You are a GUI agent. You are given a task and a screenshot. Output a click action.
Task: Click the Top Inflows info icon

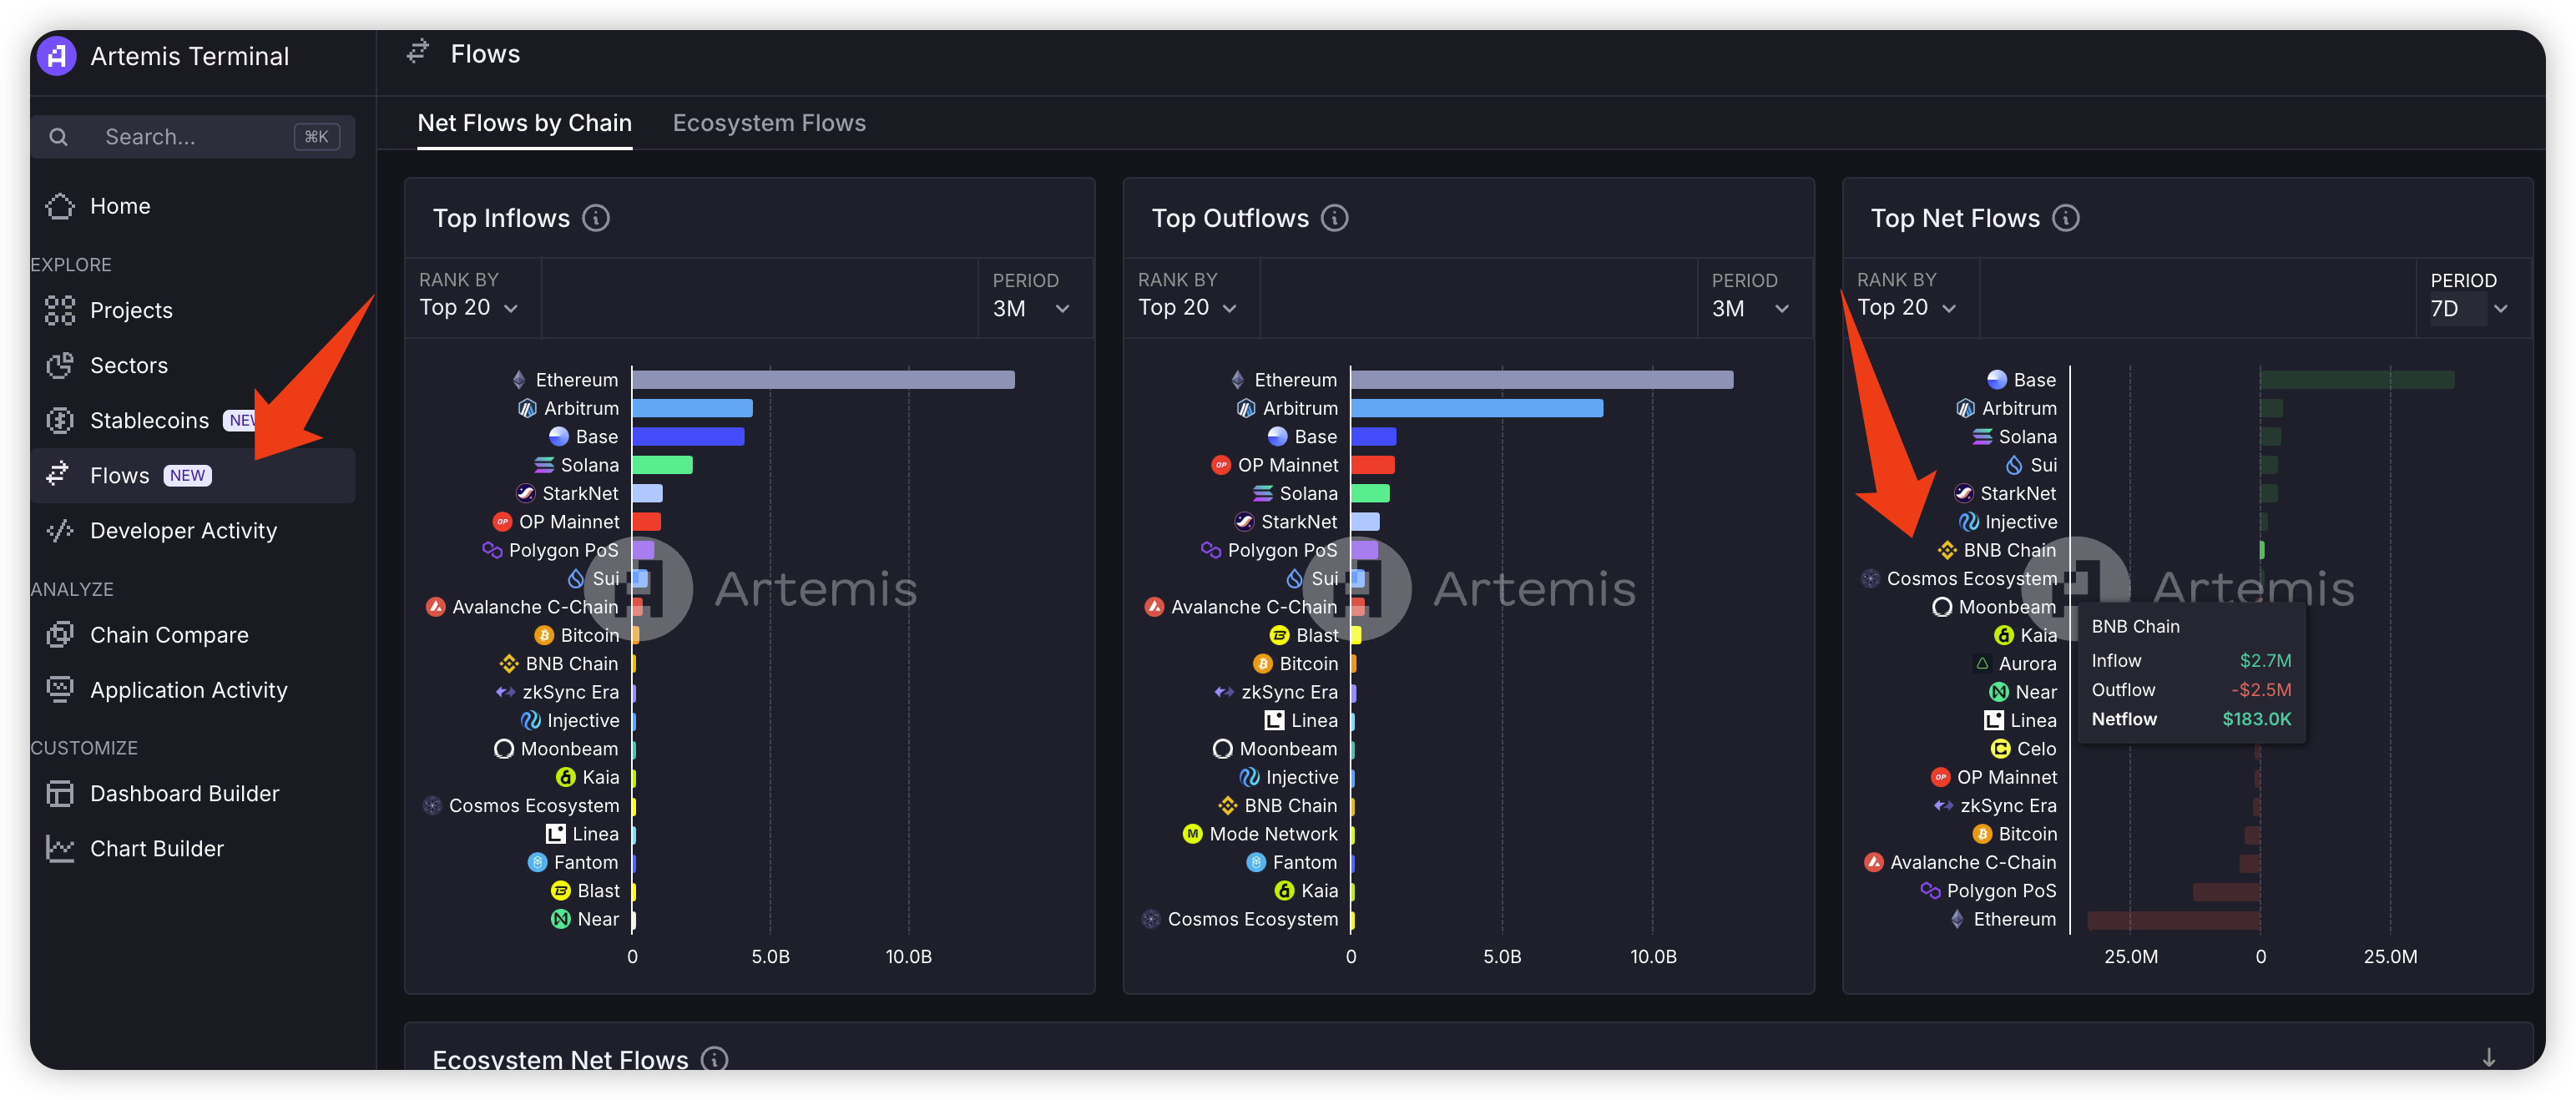(596, 218)
